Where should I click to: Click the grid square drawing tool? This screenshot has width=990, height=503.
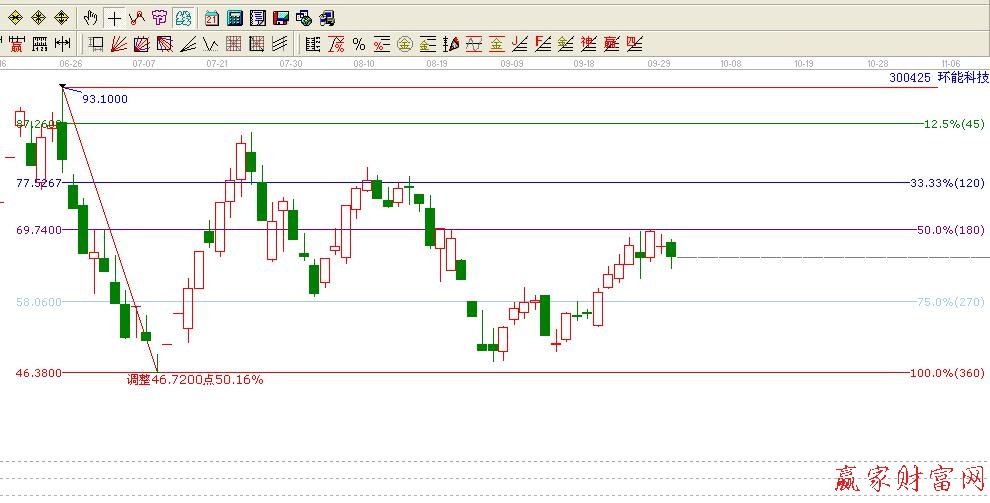click(234, 43)
